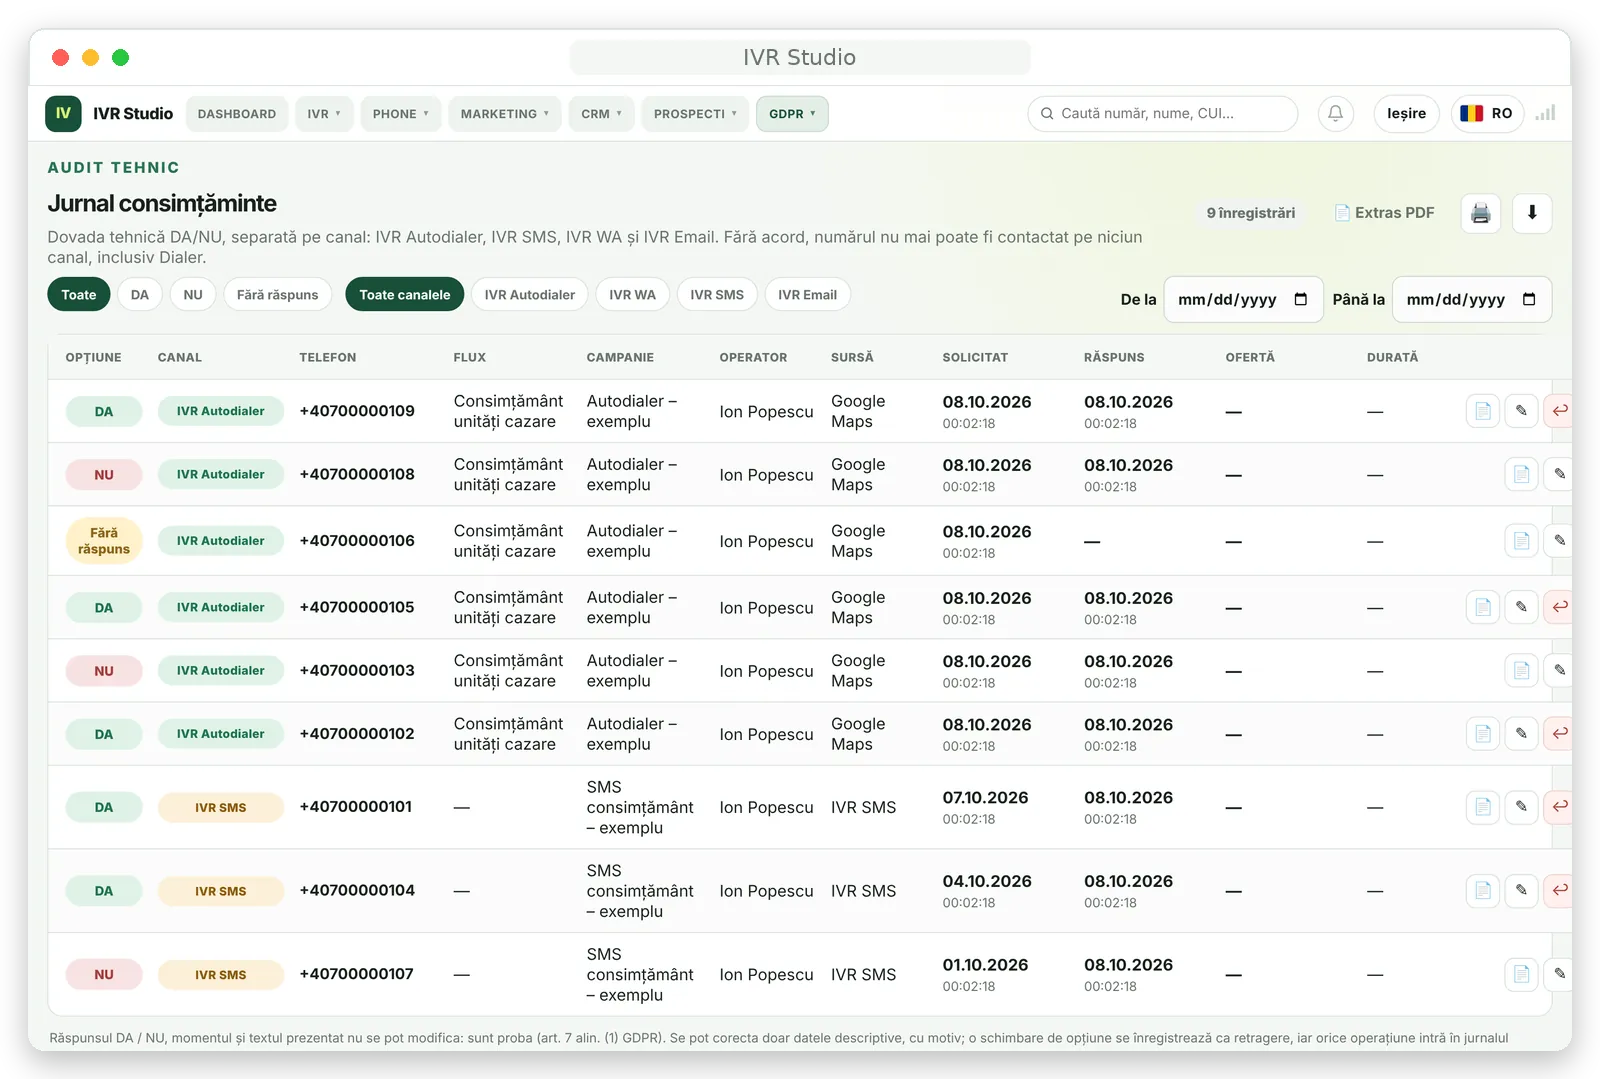
Task: Click the IV logo icon
Action: (x=63, y=114)
